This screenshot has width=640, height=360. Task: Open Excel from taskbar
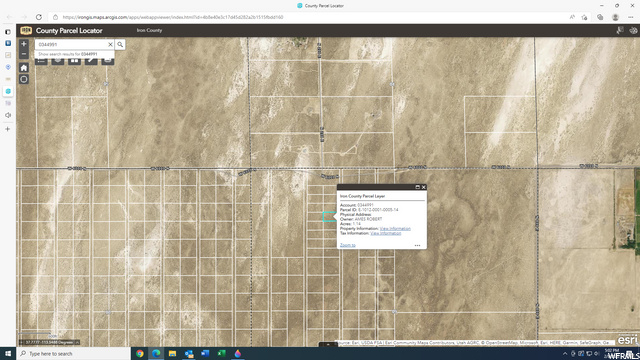click(221, 353)
